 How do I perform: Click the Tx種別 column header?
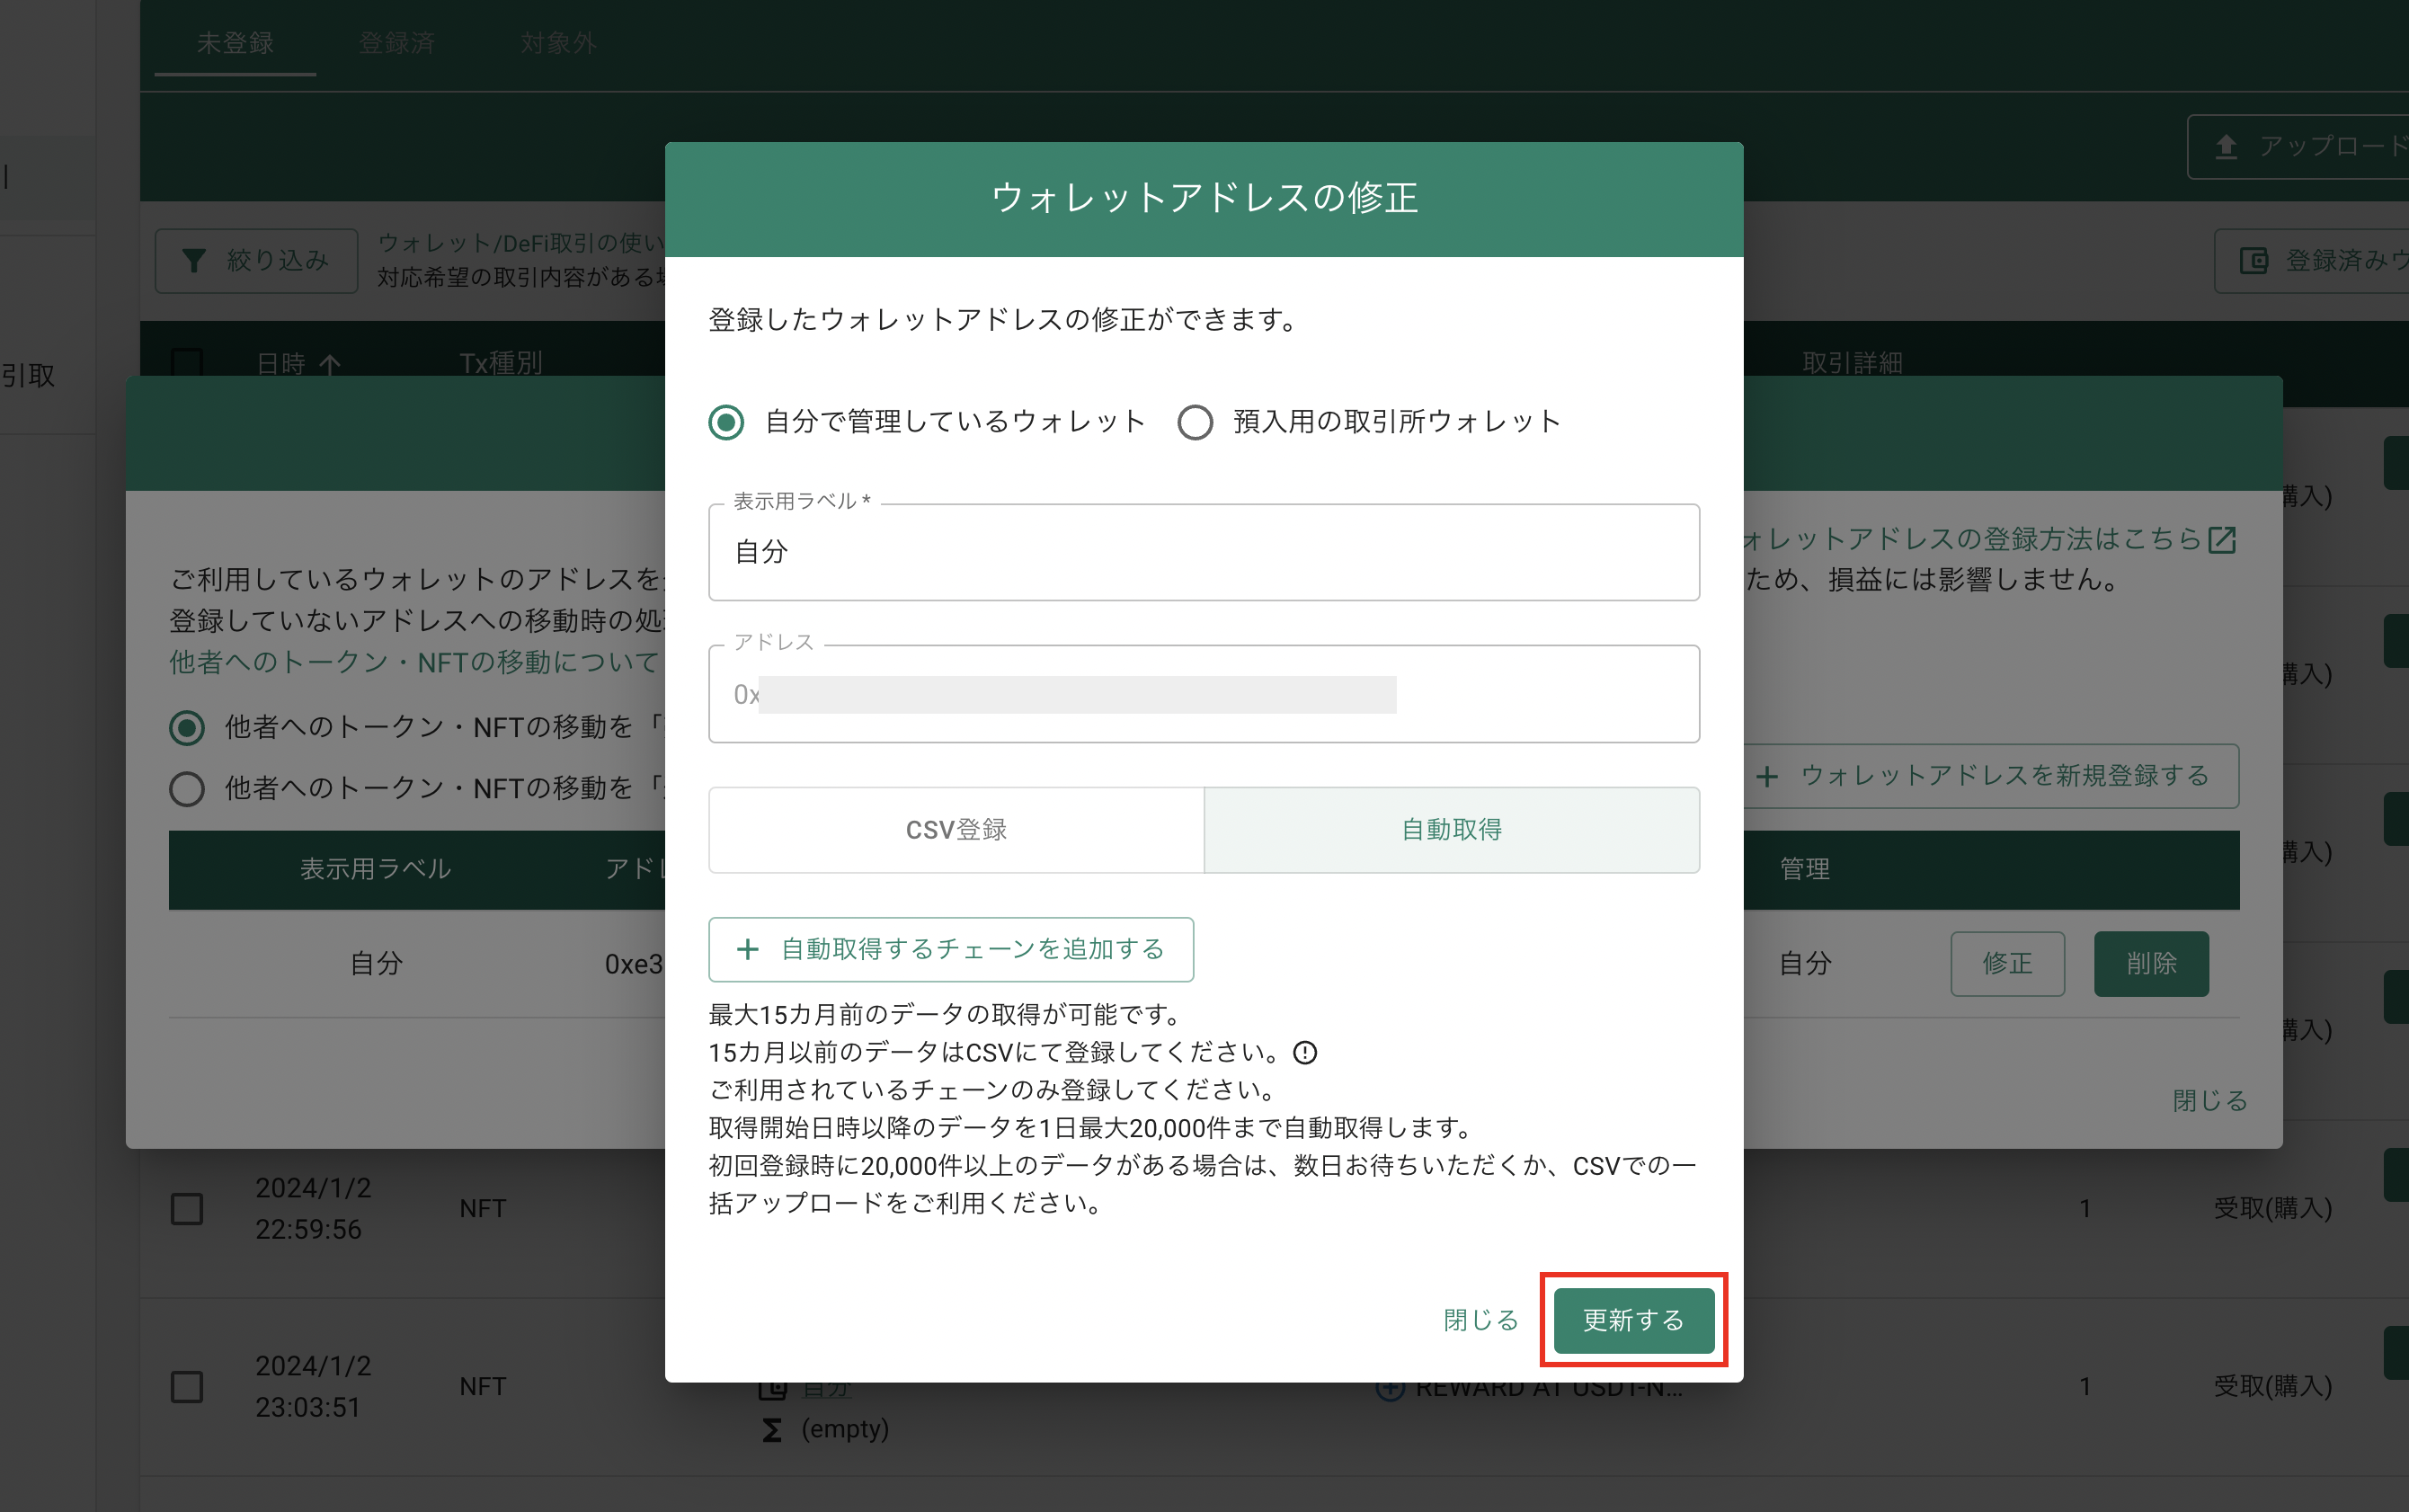point(501,362)
